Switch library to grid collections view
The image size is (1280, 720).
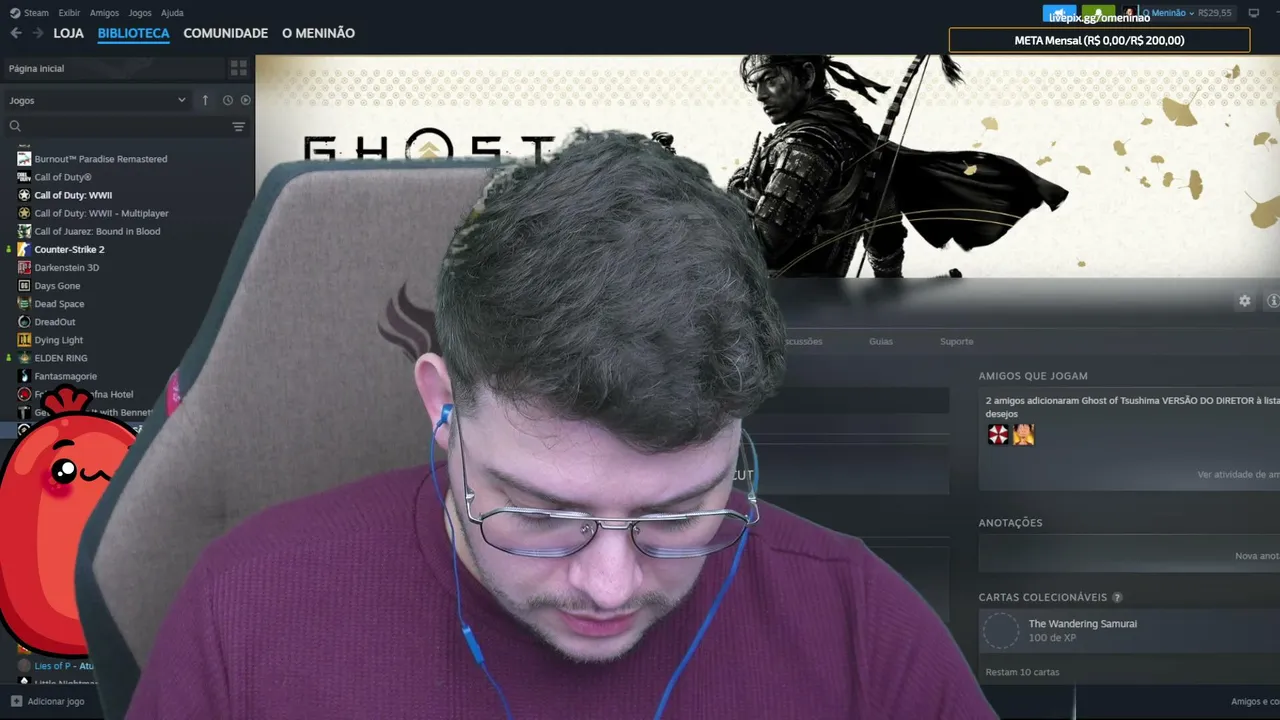point(238,68)
